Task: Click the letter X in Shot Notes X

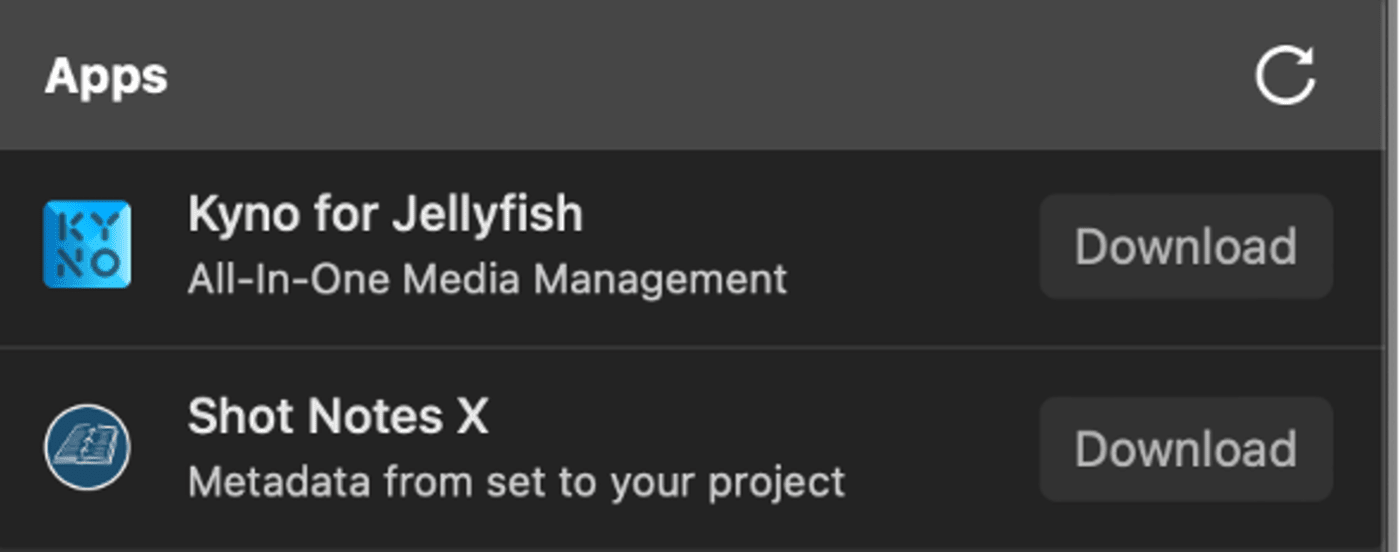Action: point(471,417)
